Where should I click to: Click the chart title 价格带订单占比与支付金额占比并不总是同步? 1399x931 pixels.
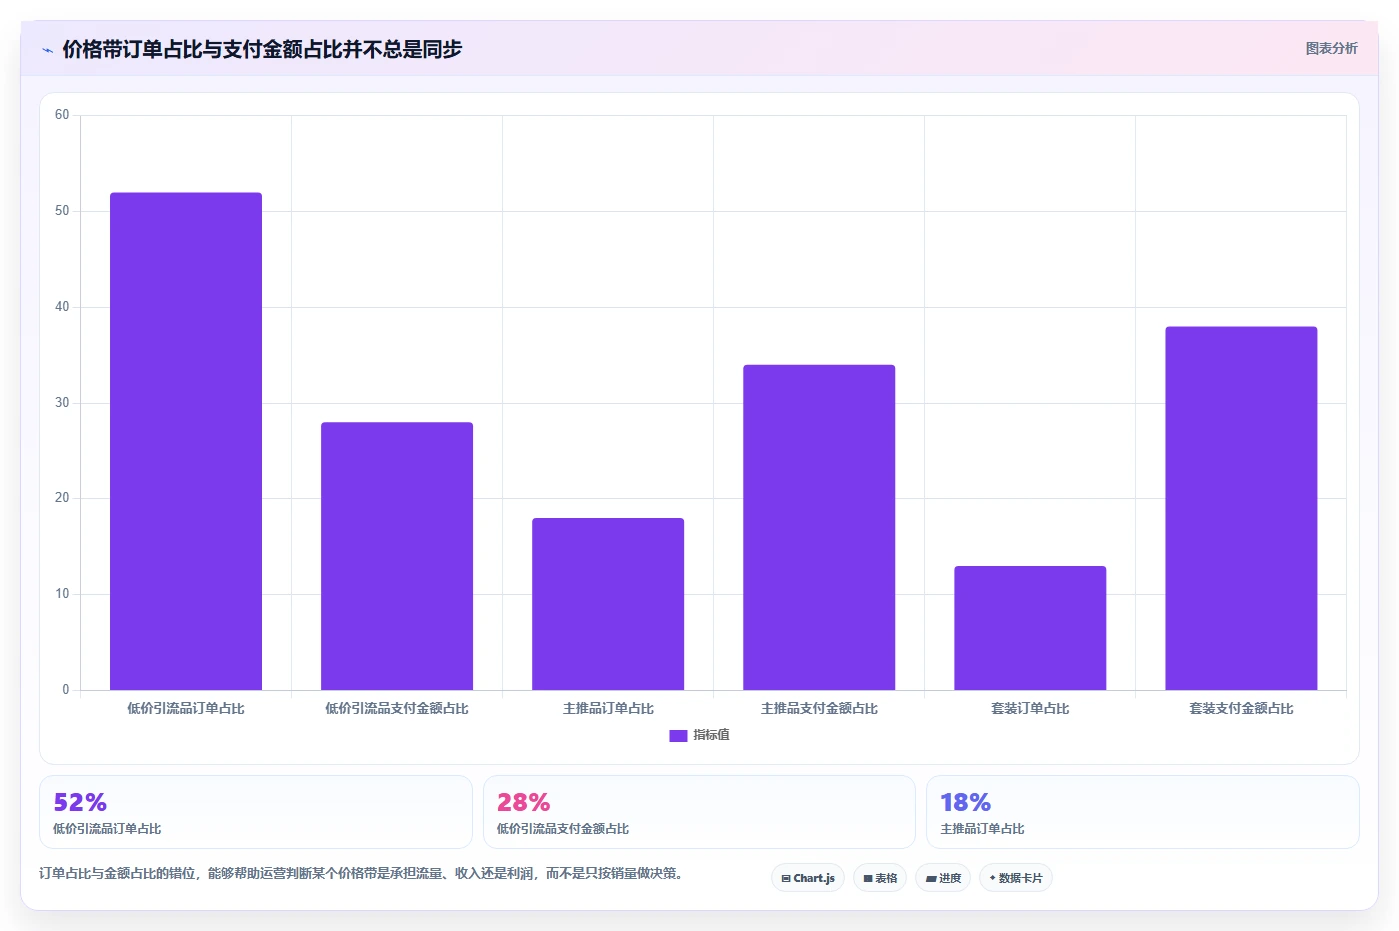262,49
